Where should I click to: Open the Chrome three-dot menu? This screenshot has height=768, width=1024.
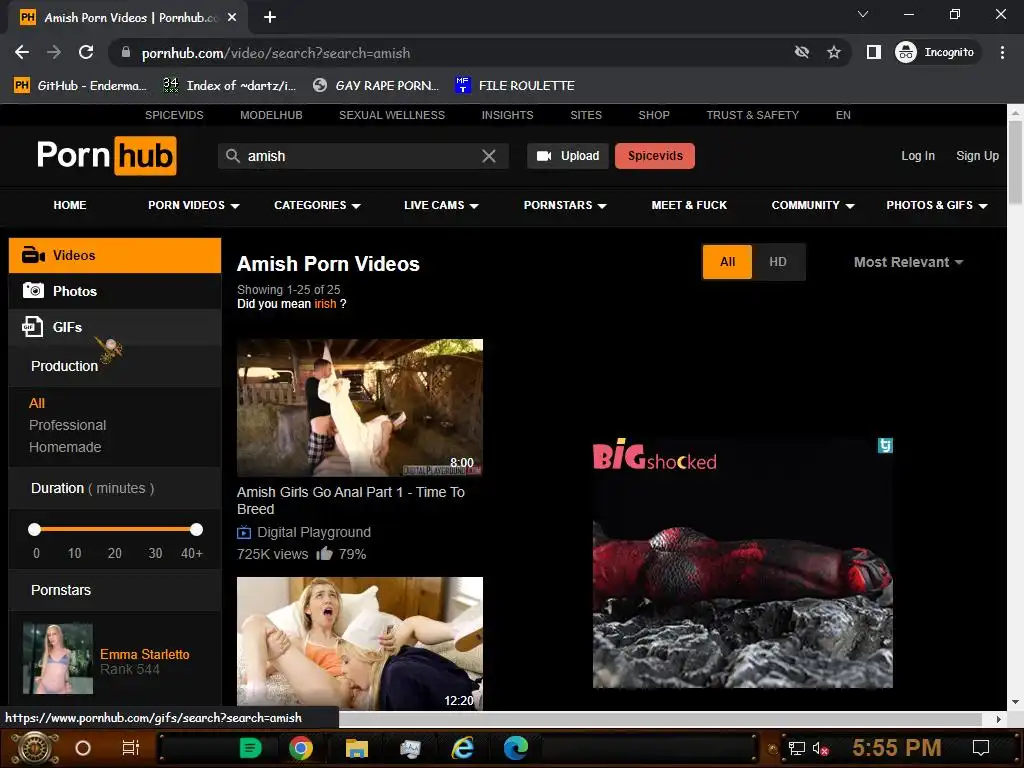tap(1002, 52)
